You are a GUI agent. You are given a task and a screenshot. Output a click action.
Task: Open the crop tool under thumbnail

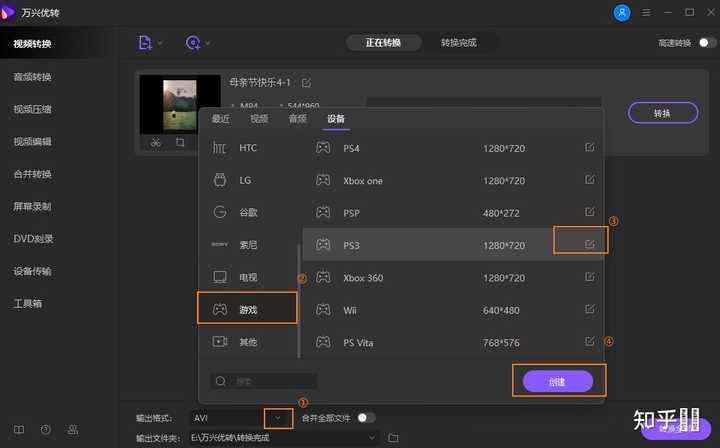click(x=180, y=143)
